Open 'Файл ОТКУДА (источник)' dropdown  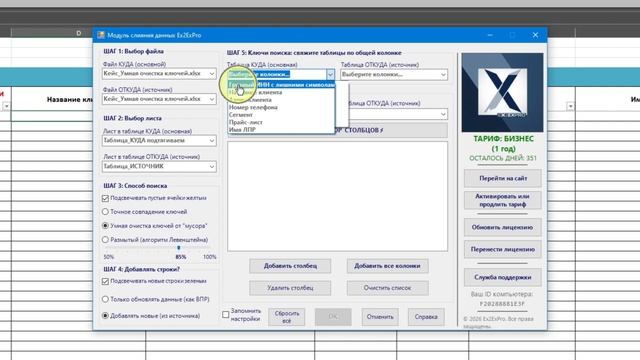tap(159, 99)
